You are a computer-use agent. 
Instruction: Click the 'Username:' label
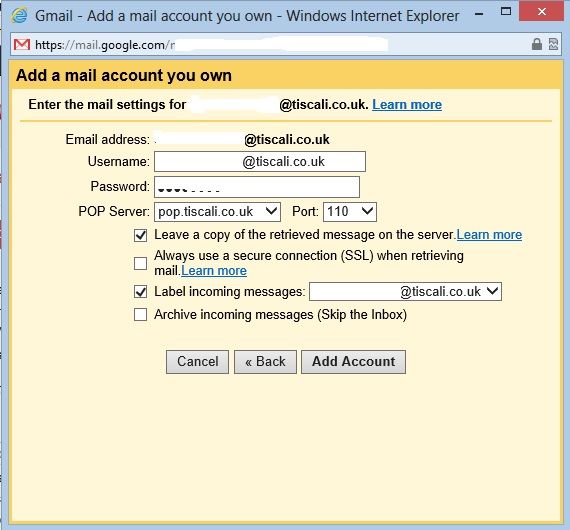[x=119, y=161]
